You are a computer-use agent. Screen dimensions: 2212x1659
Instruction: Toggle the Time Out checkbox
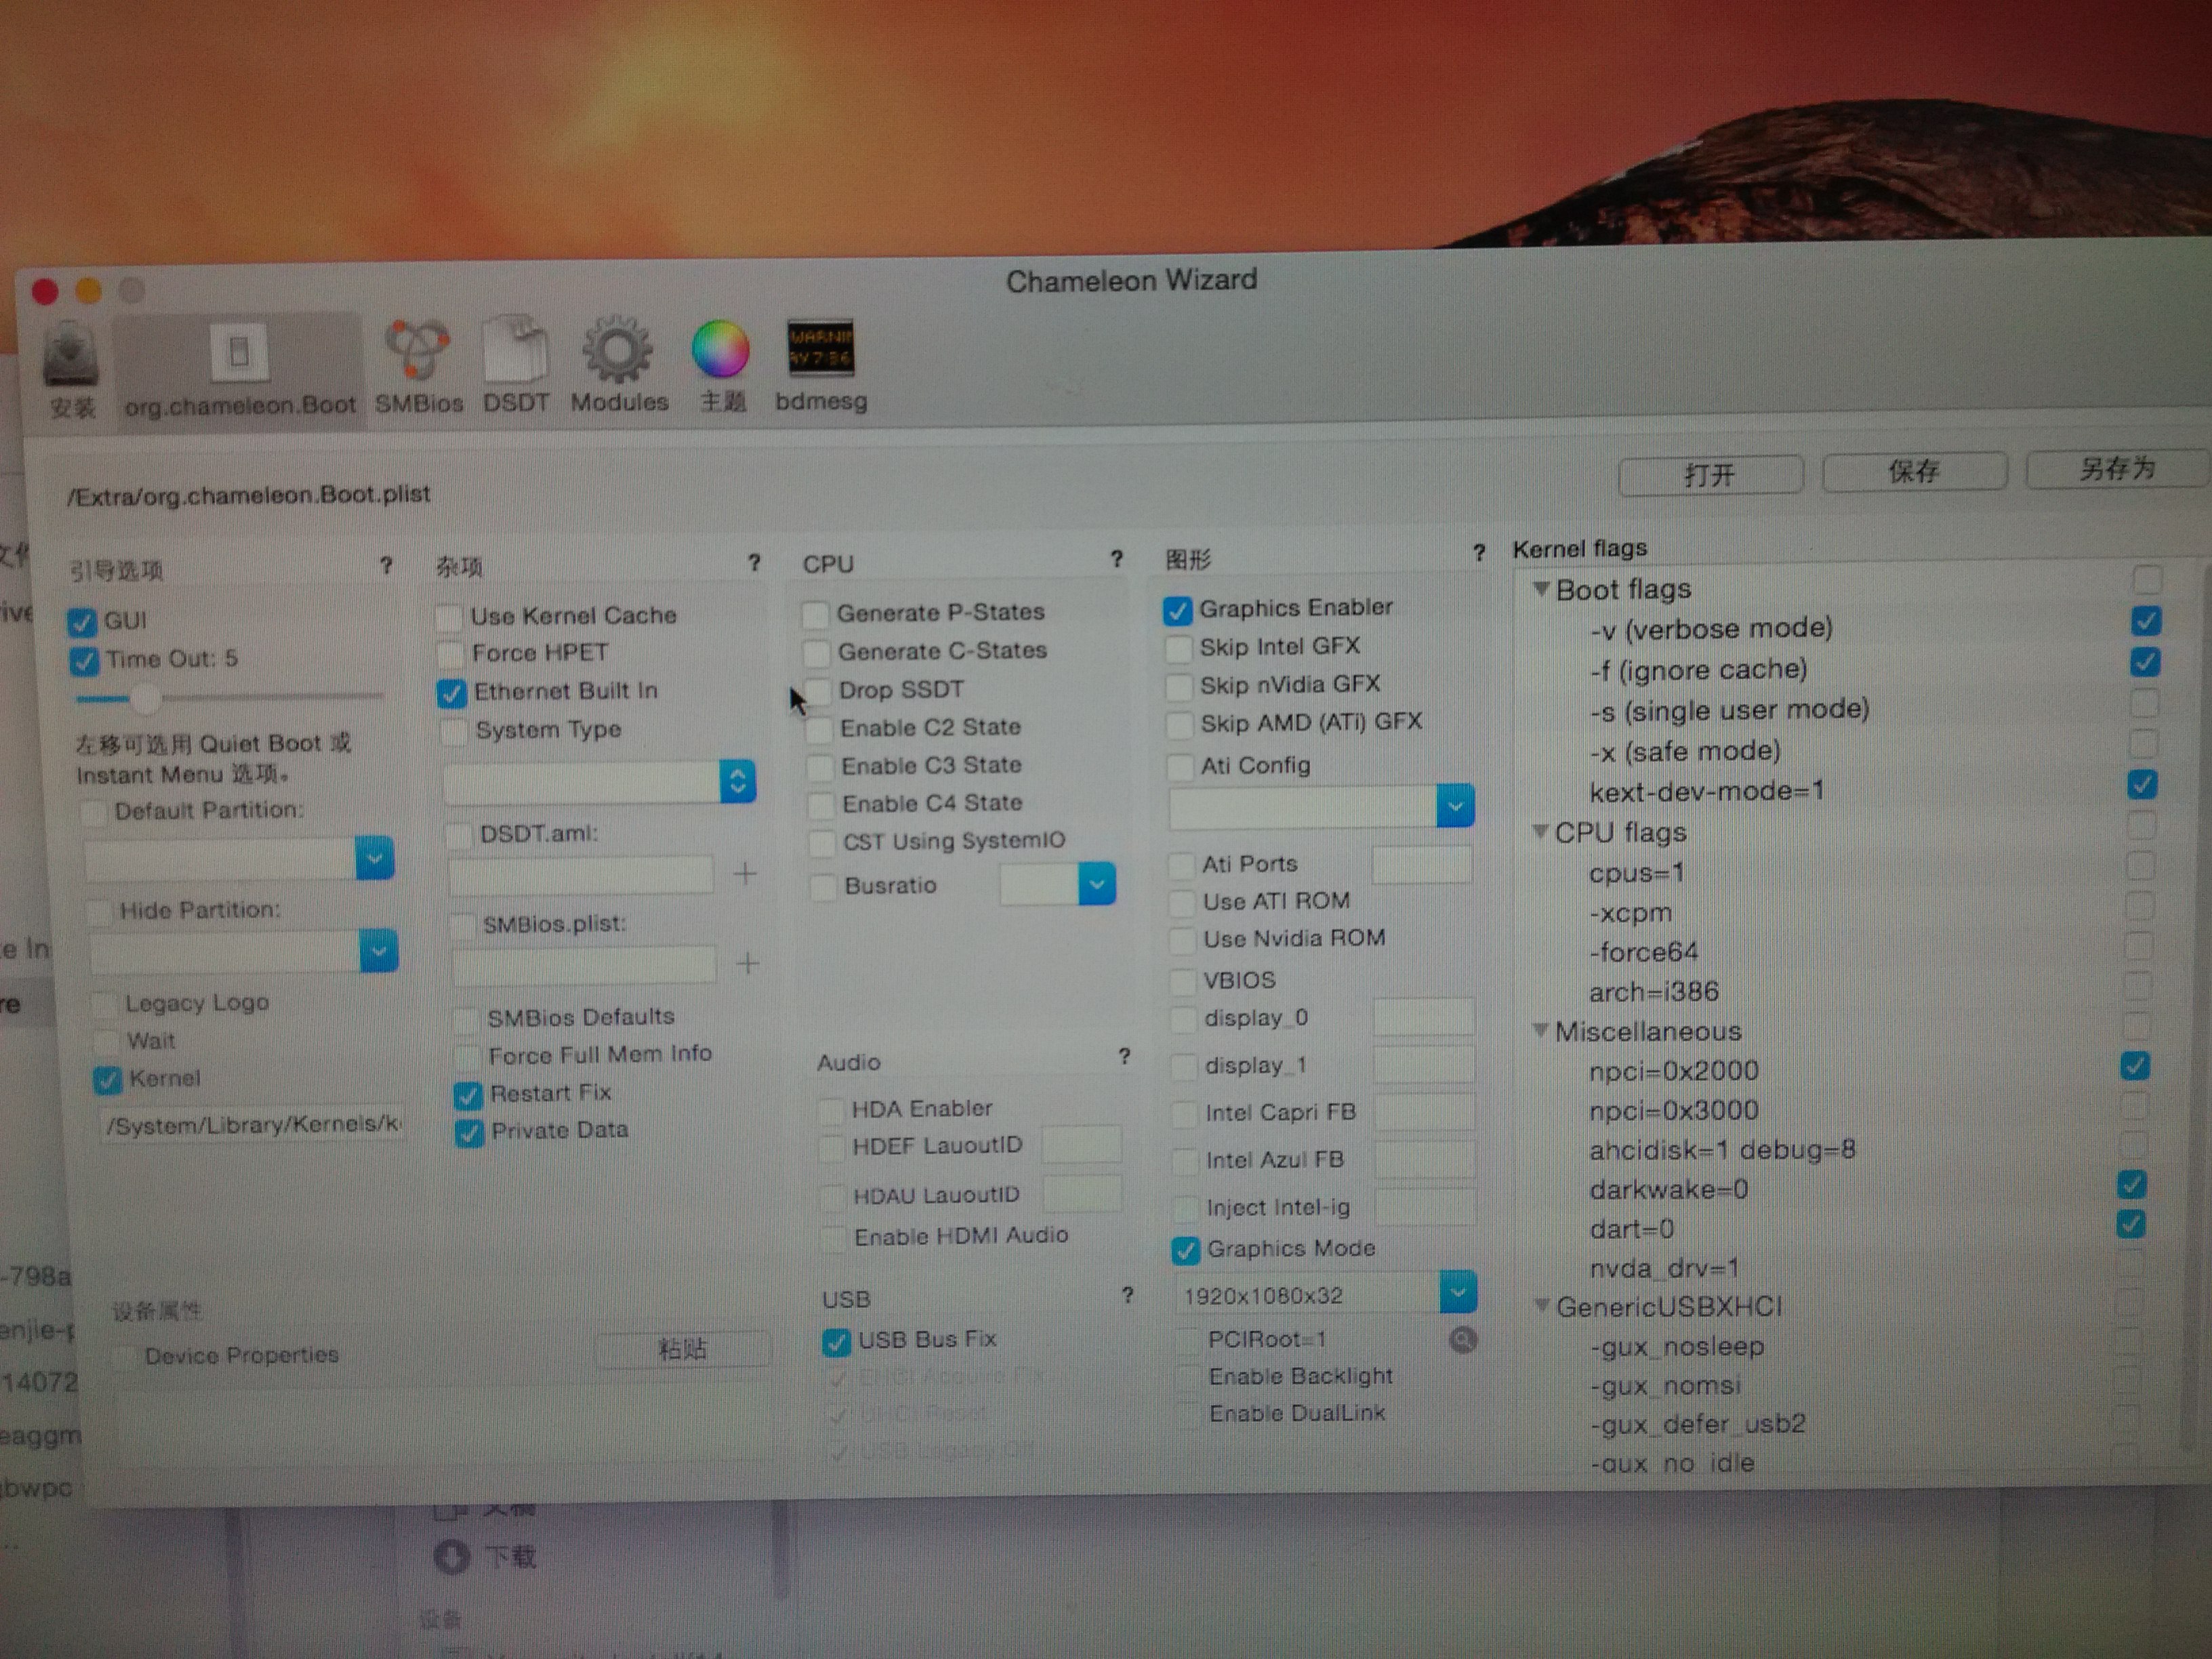click(84, 661)
